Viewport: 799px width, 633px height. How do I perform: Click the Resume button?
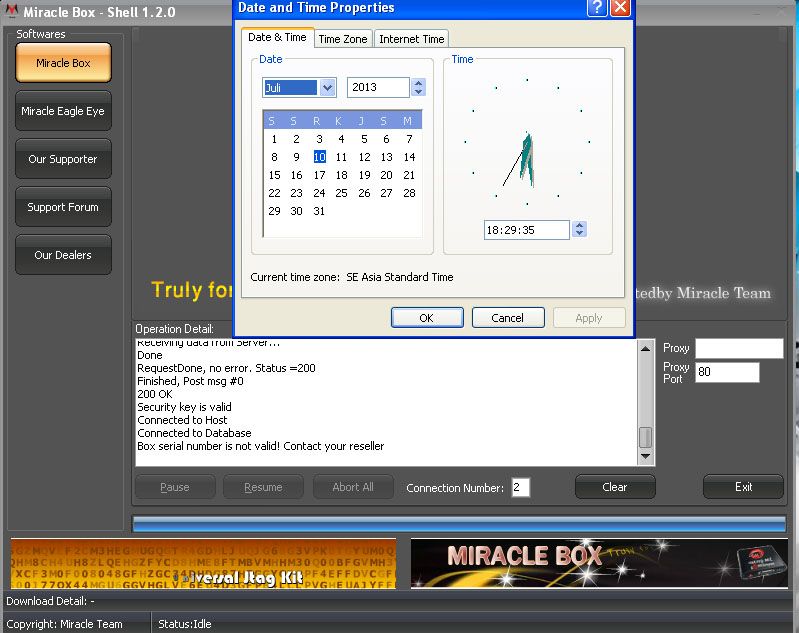263,487
